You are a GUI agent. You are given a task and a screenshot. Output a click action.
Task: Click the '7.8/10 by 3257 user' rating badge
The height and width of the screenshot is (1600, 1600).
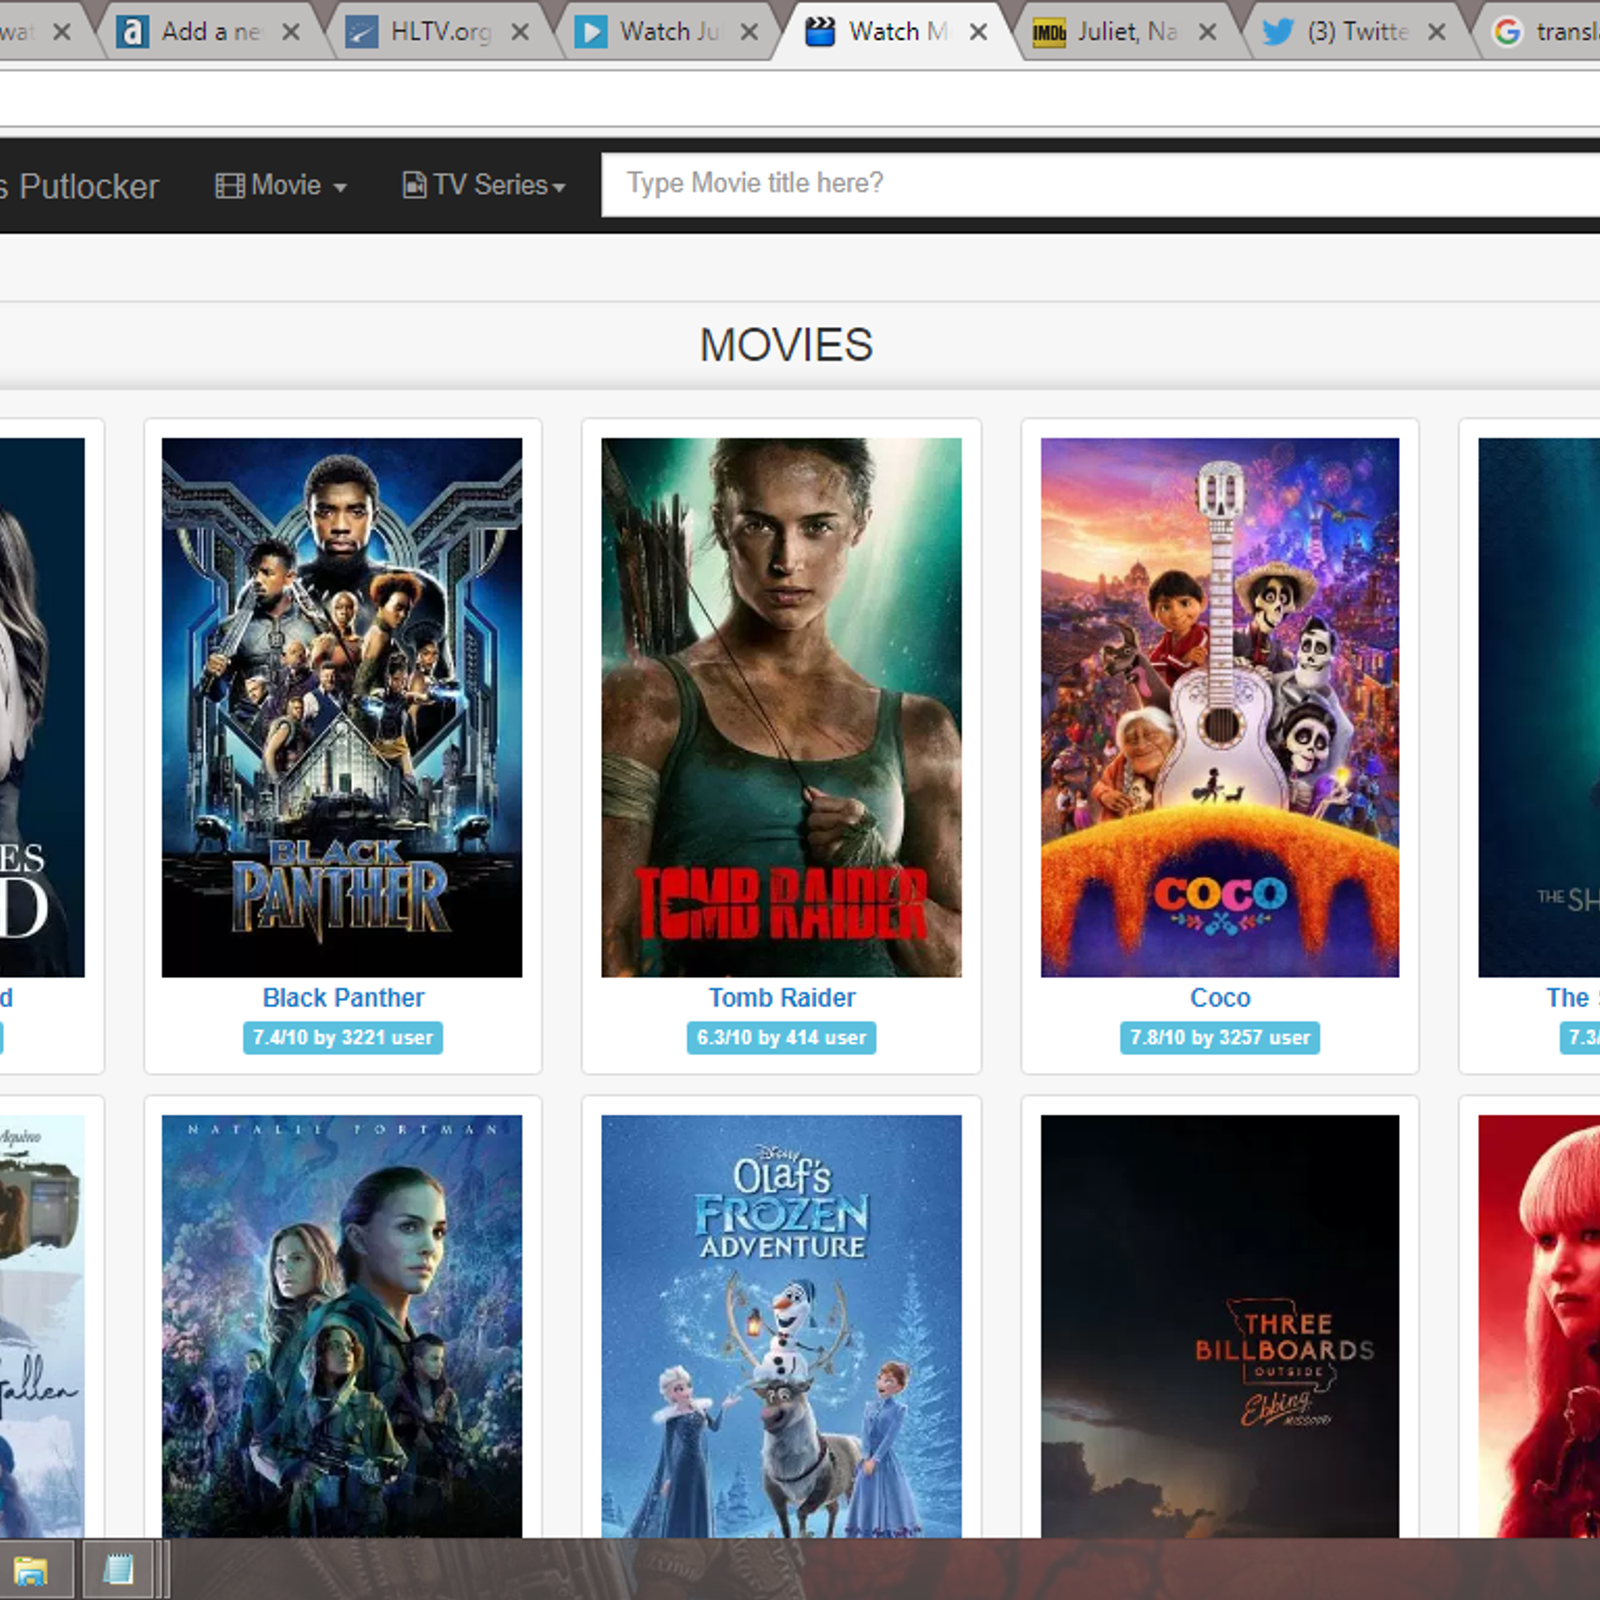coord(1220,1038)
